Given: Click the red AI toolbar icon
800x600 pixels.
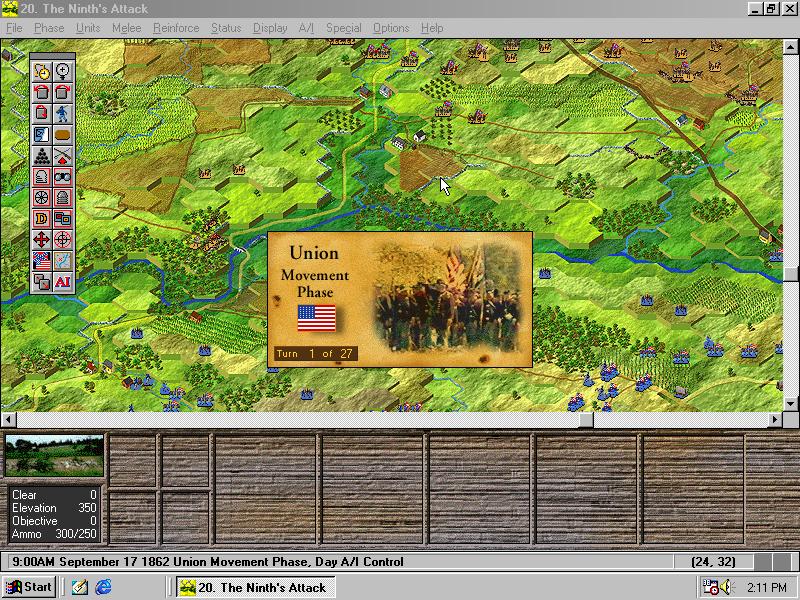Looking at the screenshot, I should click(x=62, y=281).
